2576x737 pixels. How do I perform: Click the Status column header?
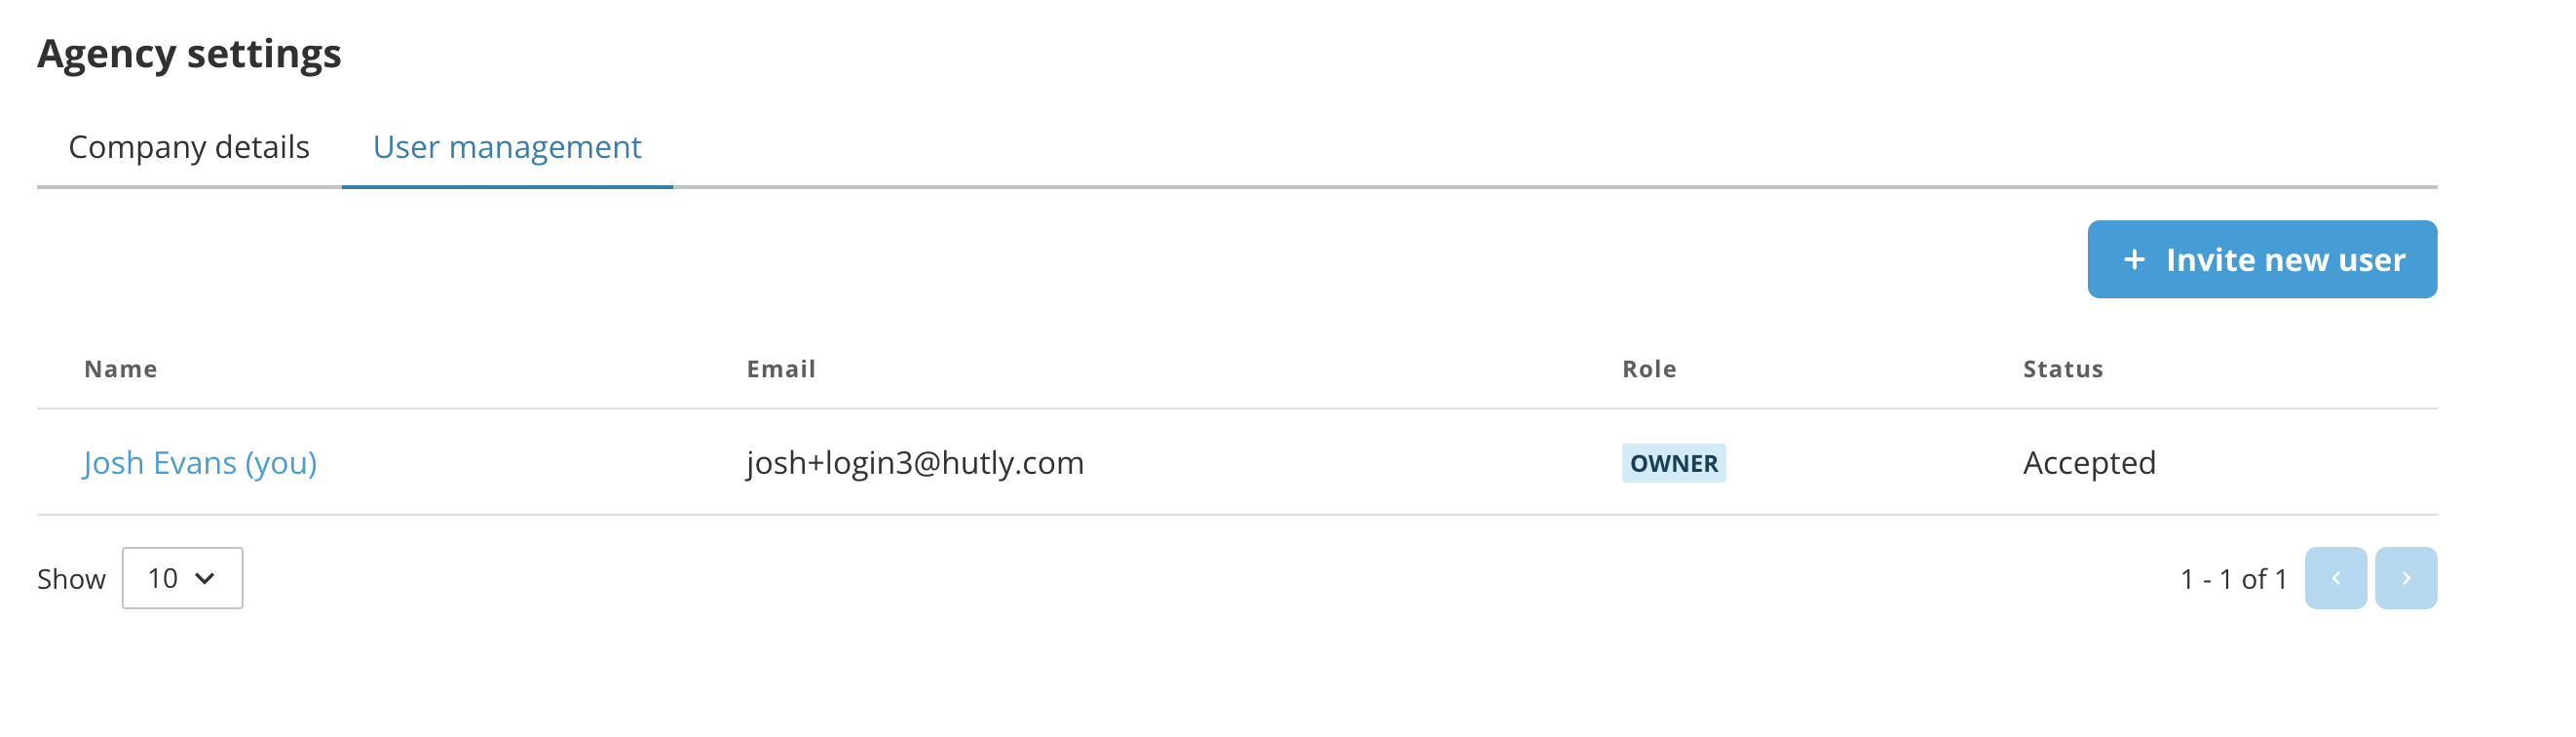click(2063, 369)
